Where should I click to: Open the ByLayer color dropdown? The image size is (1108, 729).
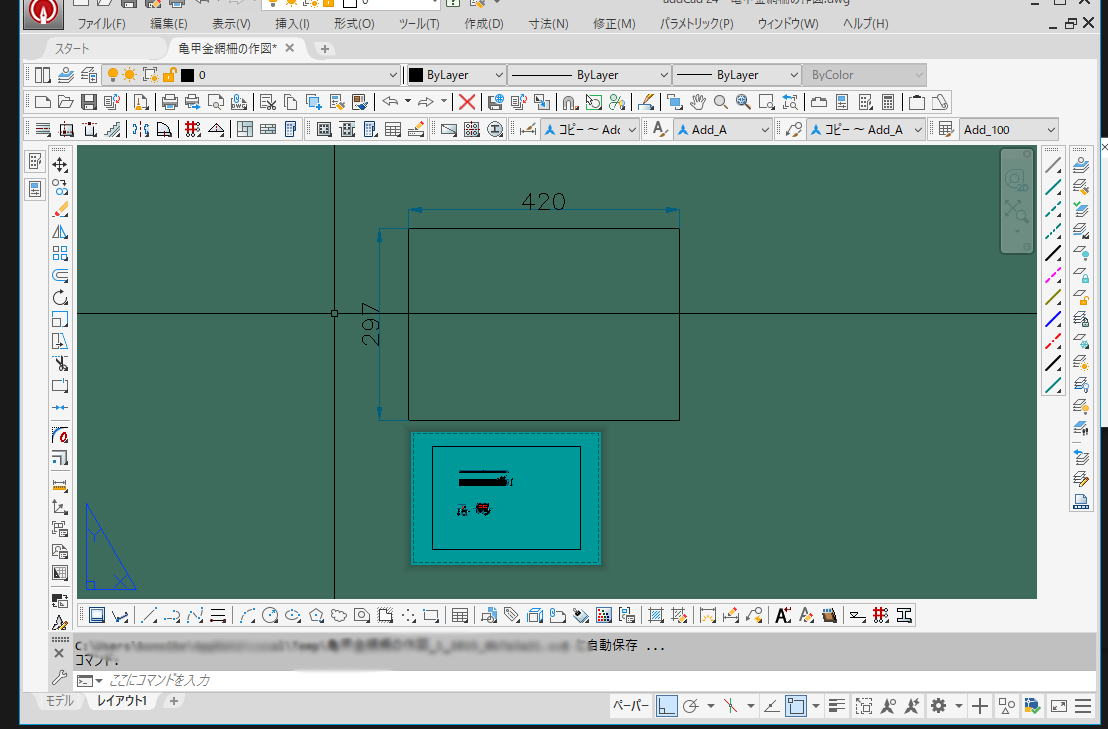tap(498, 75)
